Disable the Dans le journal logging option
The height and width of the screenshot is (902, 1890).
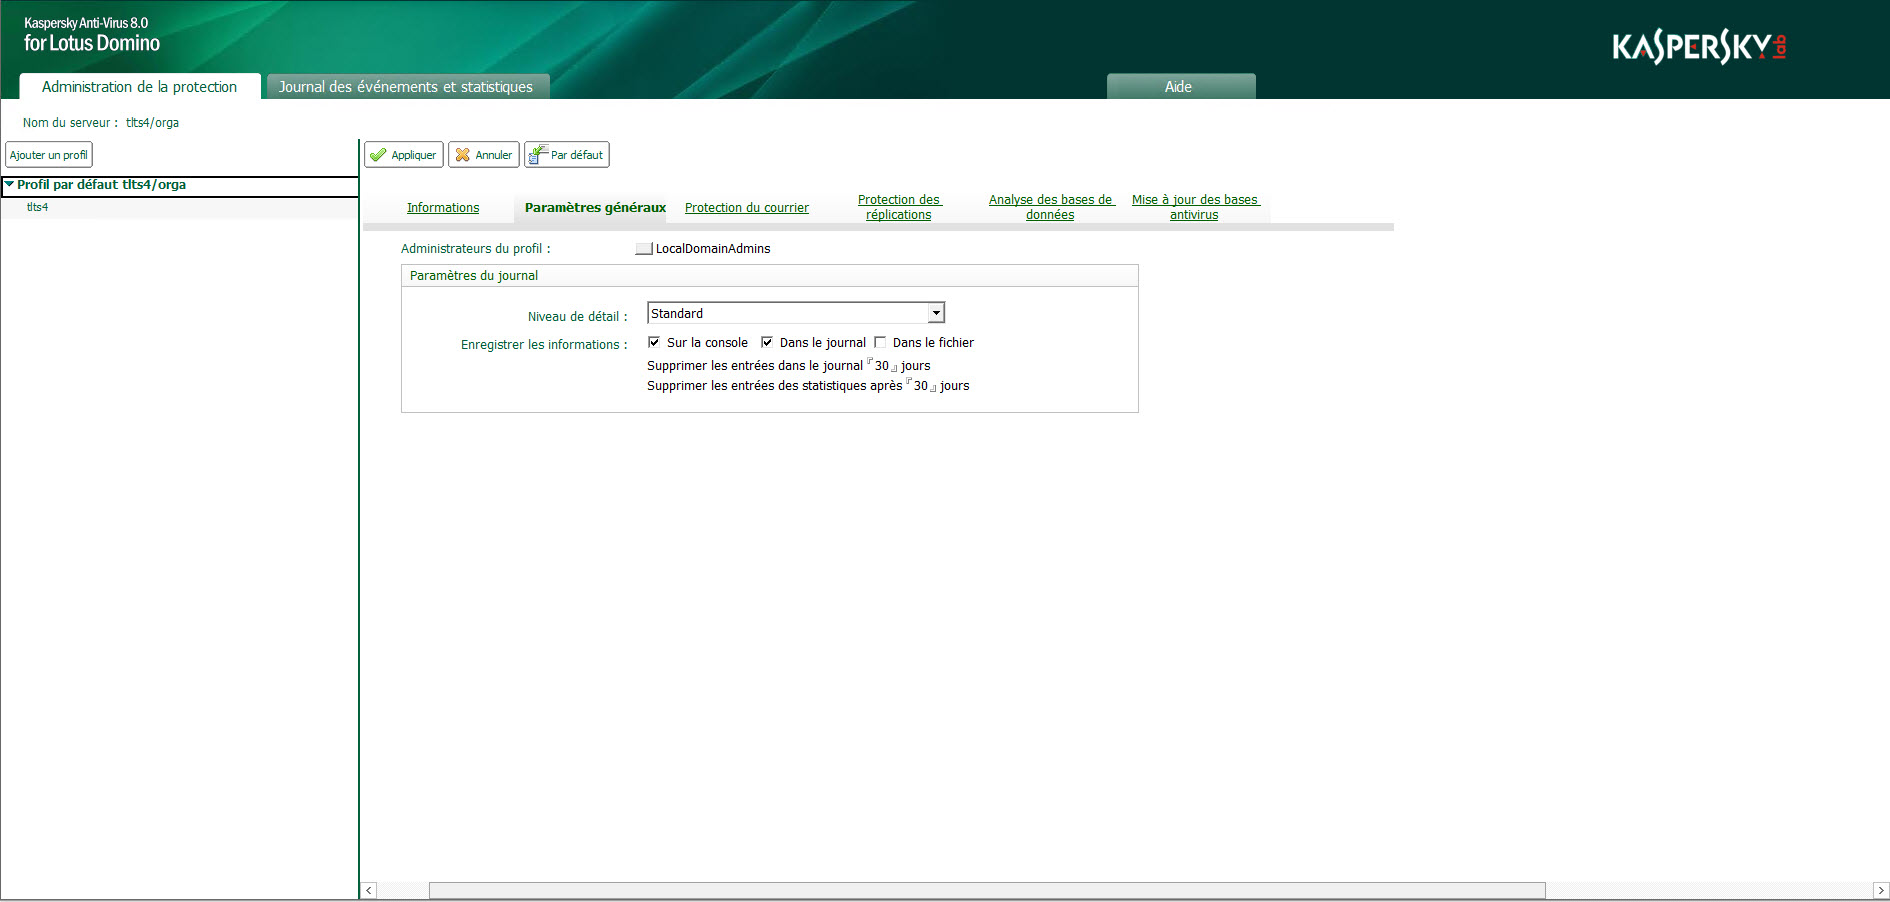766,342
